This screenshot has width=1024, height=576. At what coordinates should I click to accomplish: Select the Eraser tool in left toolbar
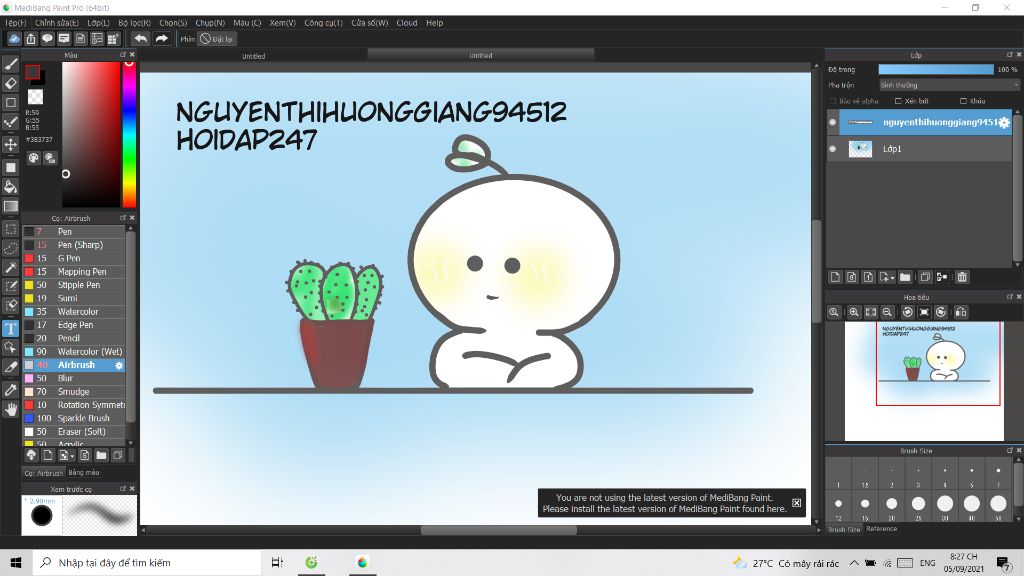[10, 83]
